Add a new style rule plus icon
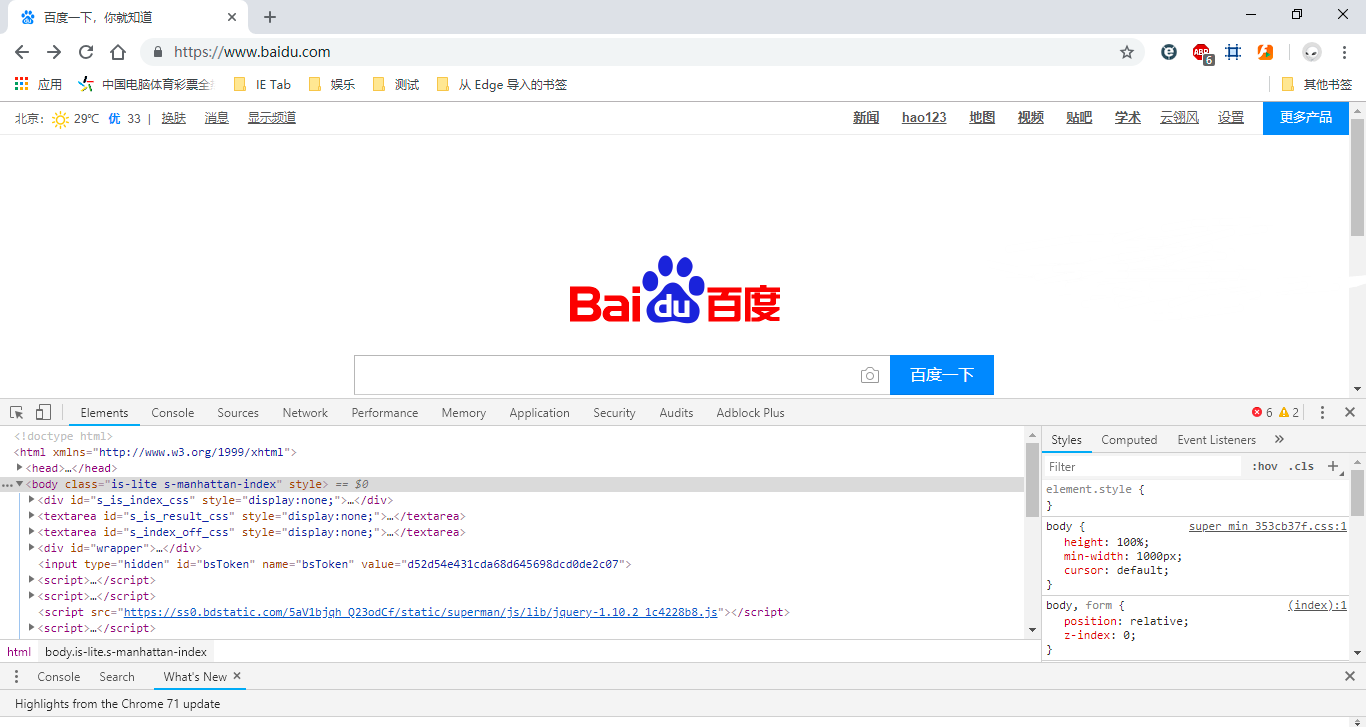Viewport: 1366px width, 727px height. (x=1332, y=466)
